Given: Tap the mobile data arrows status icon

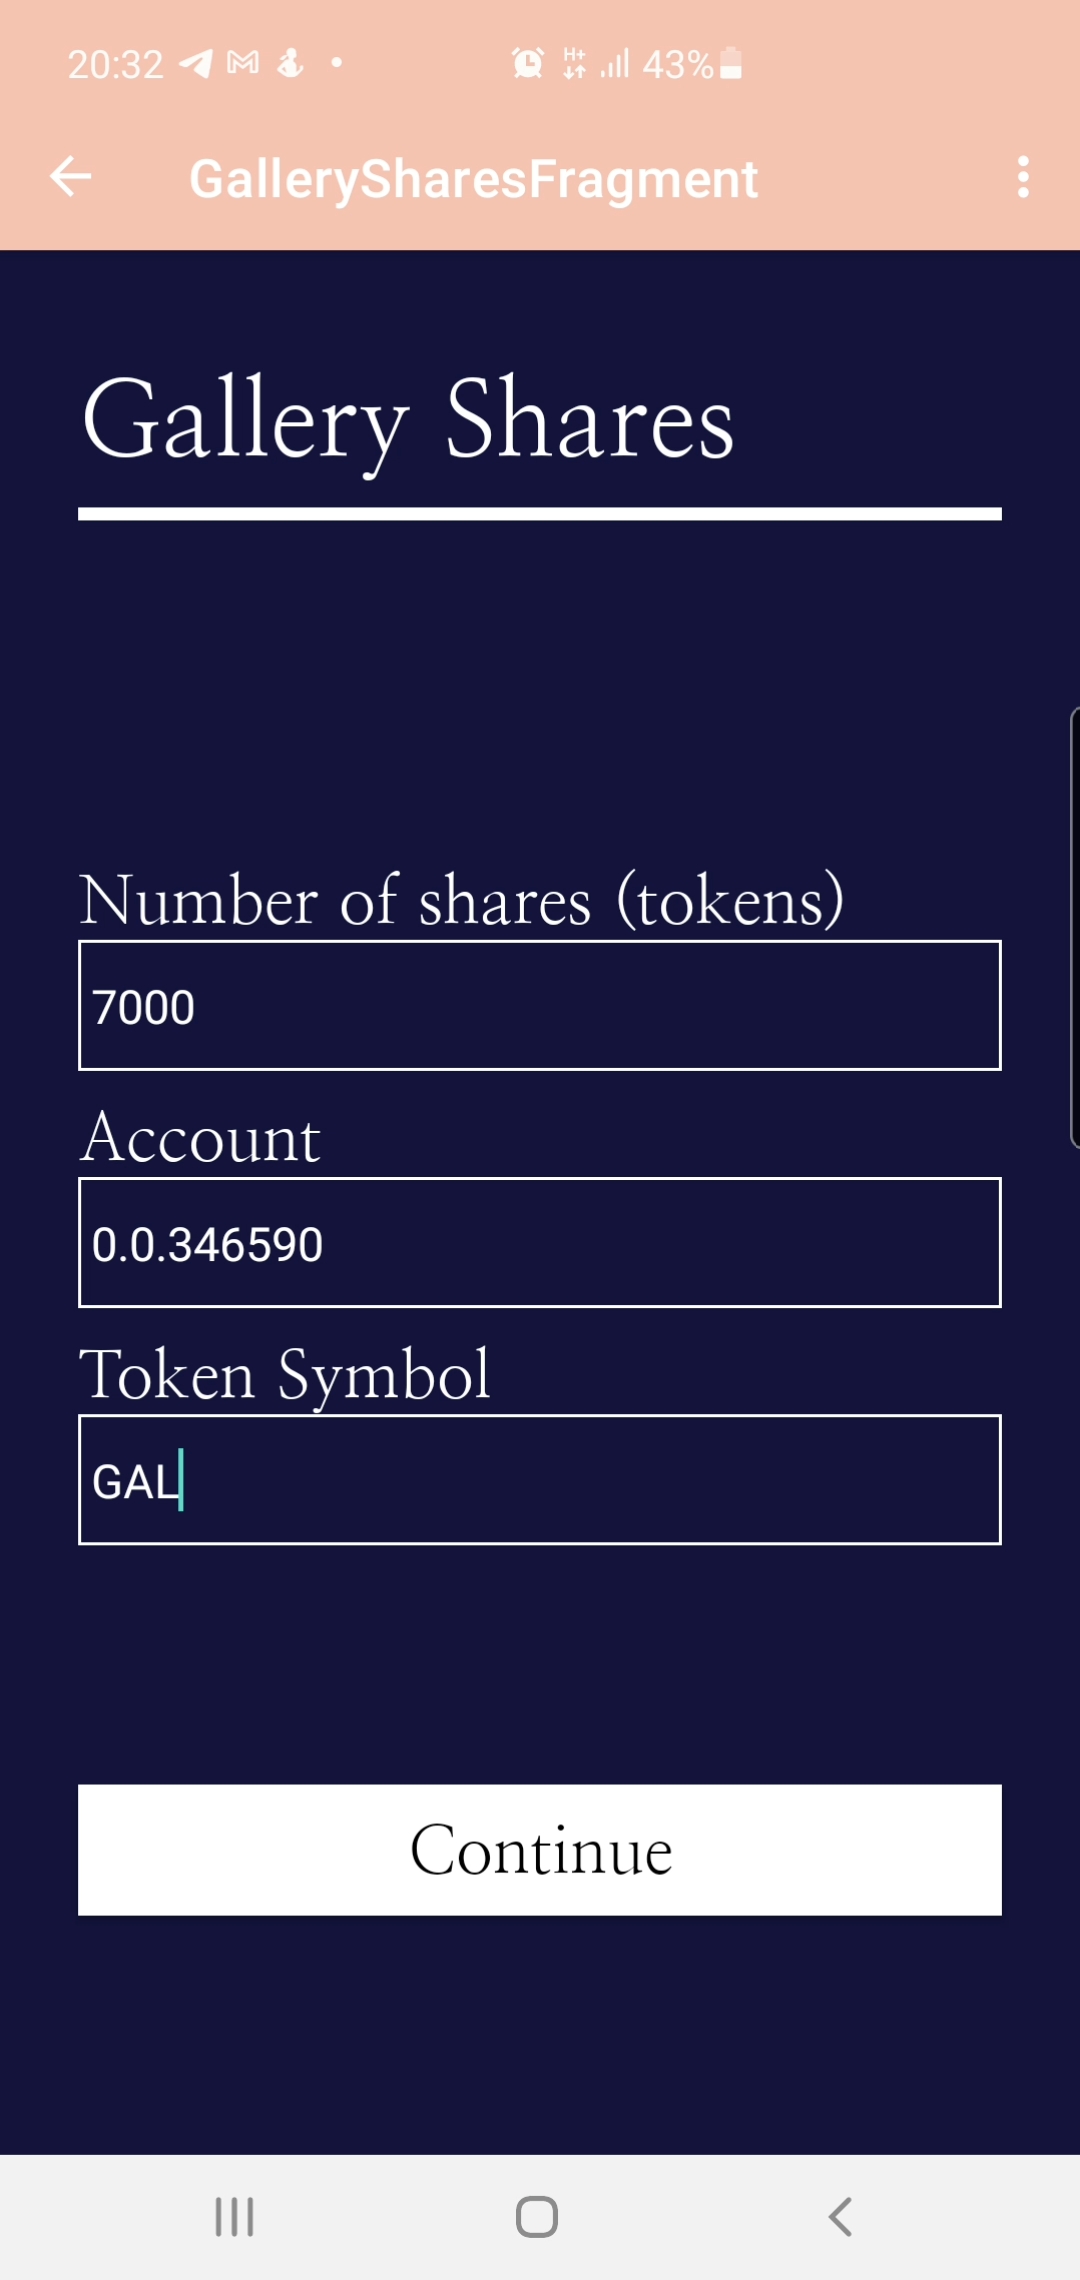Looking at the screenshot, I should click(574, 64).
